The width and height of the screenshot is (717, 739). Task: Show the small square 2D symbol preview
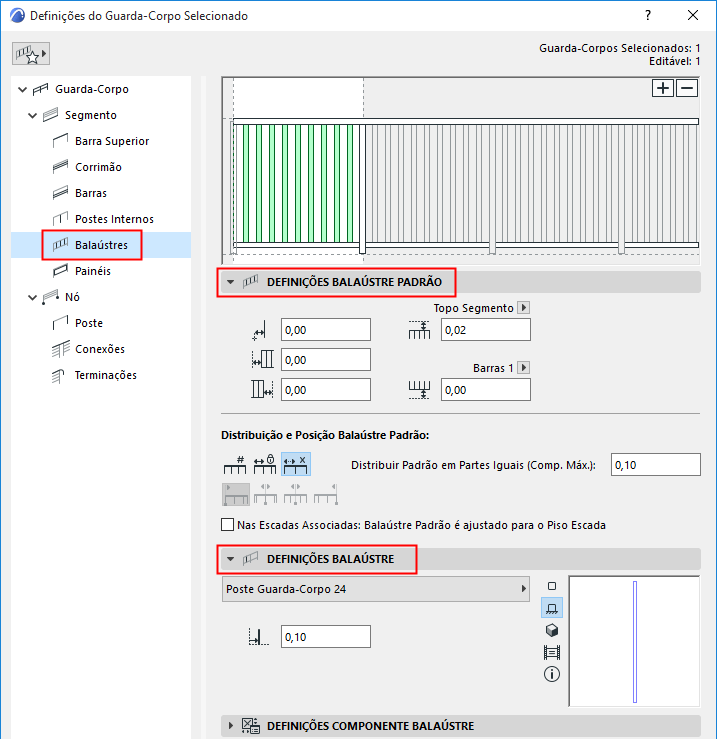(552, 586)
